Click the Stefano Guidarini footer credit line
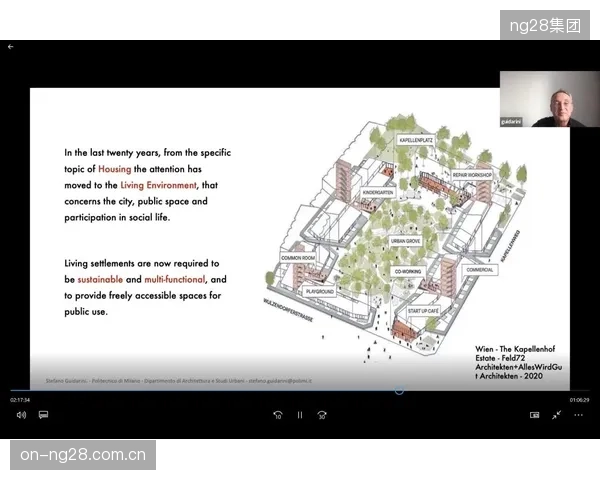Image resolution: width=600 pixels, height=480 pixels. (x=179, y=381)
